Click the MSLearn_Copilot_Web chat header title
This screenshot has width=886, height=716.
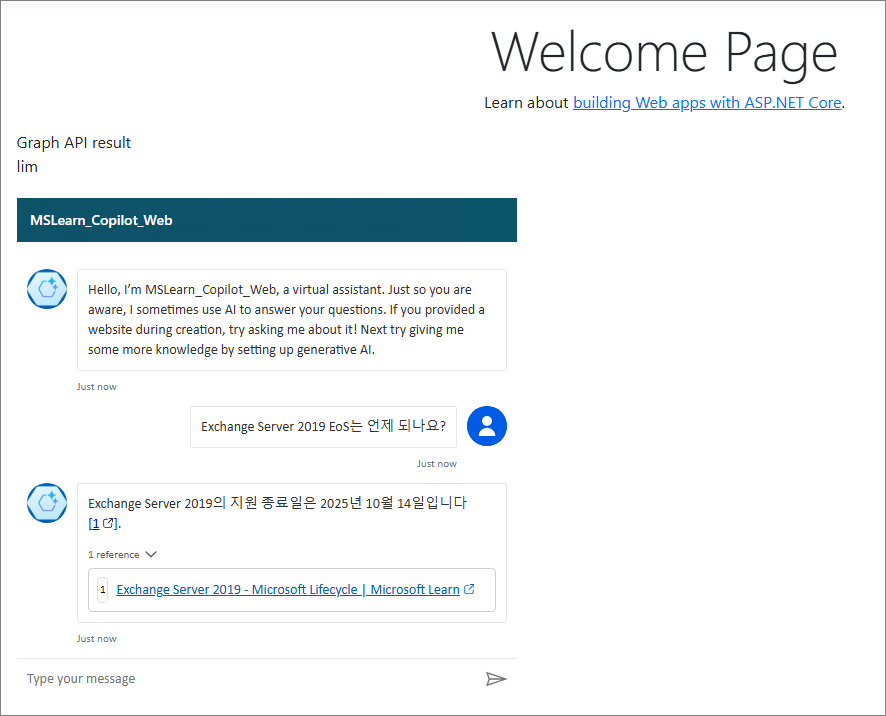101,220
